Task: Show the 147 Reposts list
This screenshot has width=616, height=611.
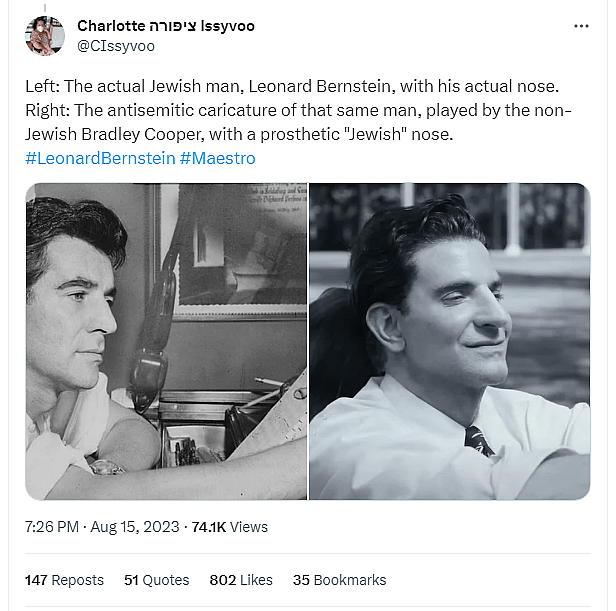Action: [x=64, y=580]
